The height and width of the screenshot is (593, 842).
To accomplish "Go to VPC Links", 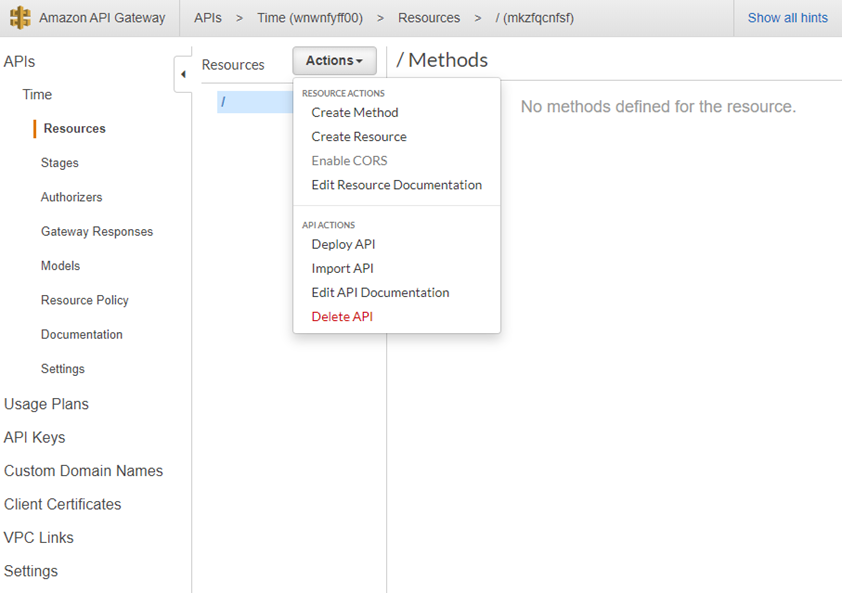I will tap(39, 538).
